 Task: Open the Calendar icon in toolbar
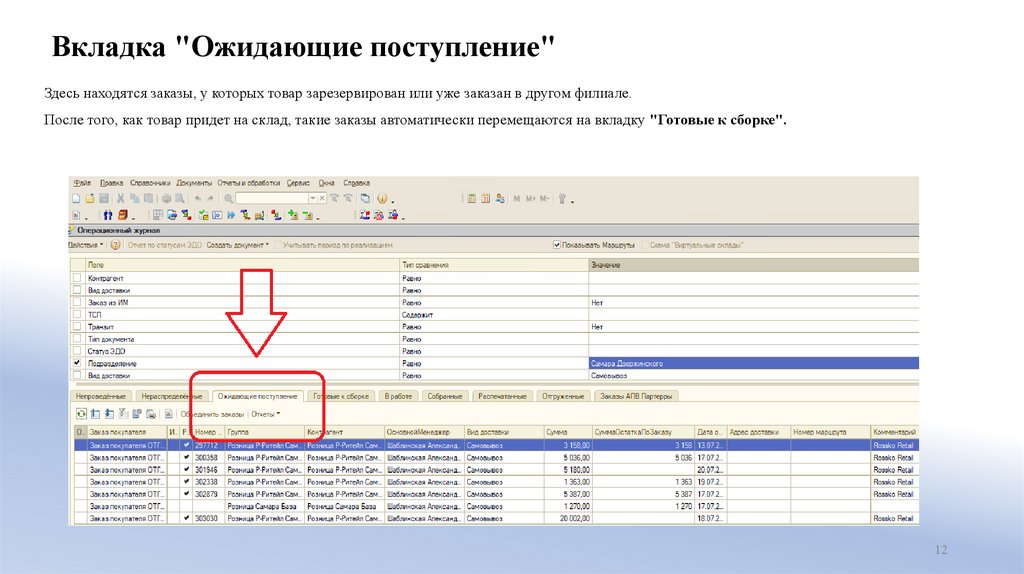(x=486, y=199)
